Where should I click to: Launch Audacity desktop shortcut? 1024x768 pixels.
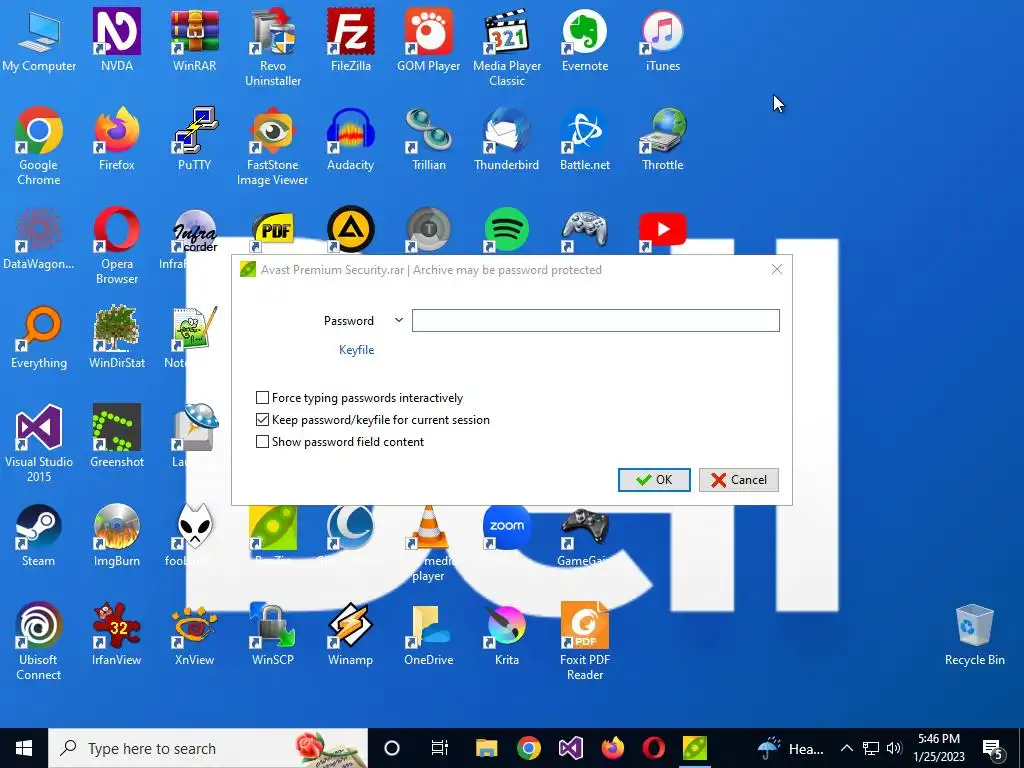(x=351, y=139)
